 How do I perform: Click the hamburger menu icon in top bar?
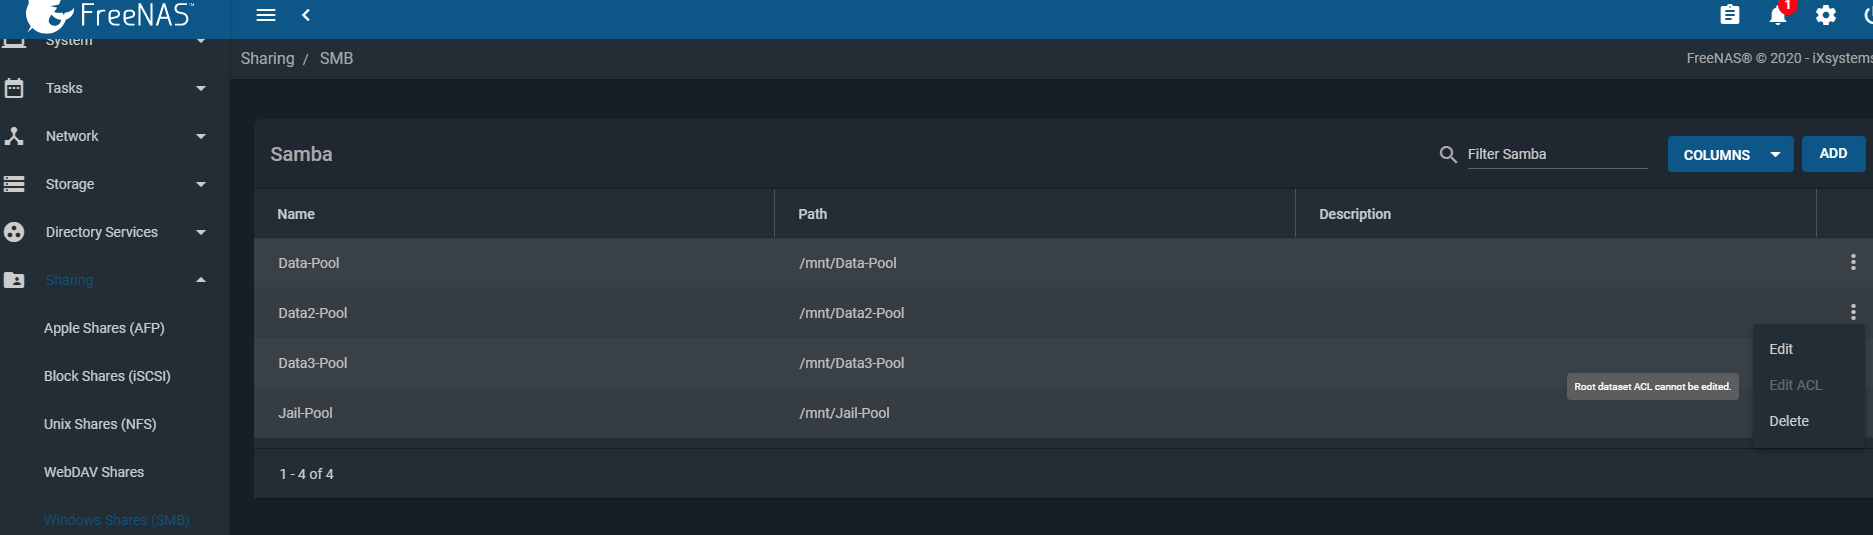tap(266, 15)
